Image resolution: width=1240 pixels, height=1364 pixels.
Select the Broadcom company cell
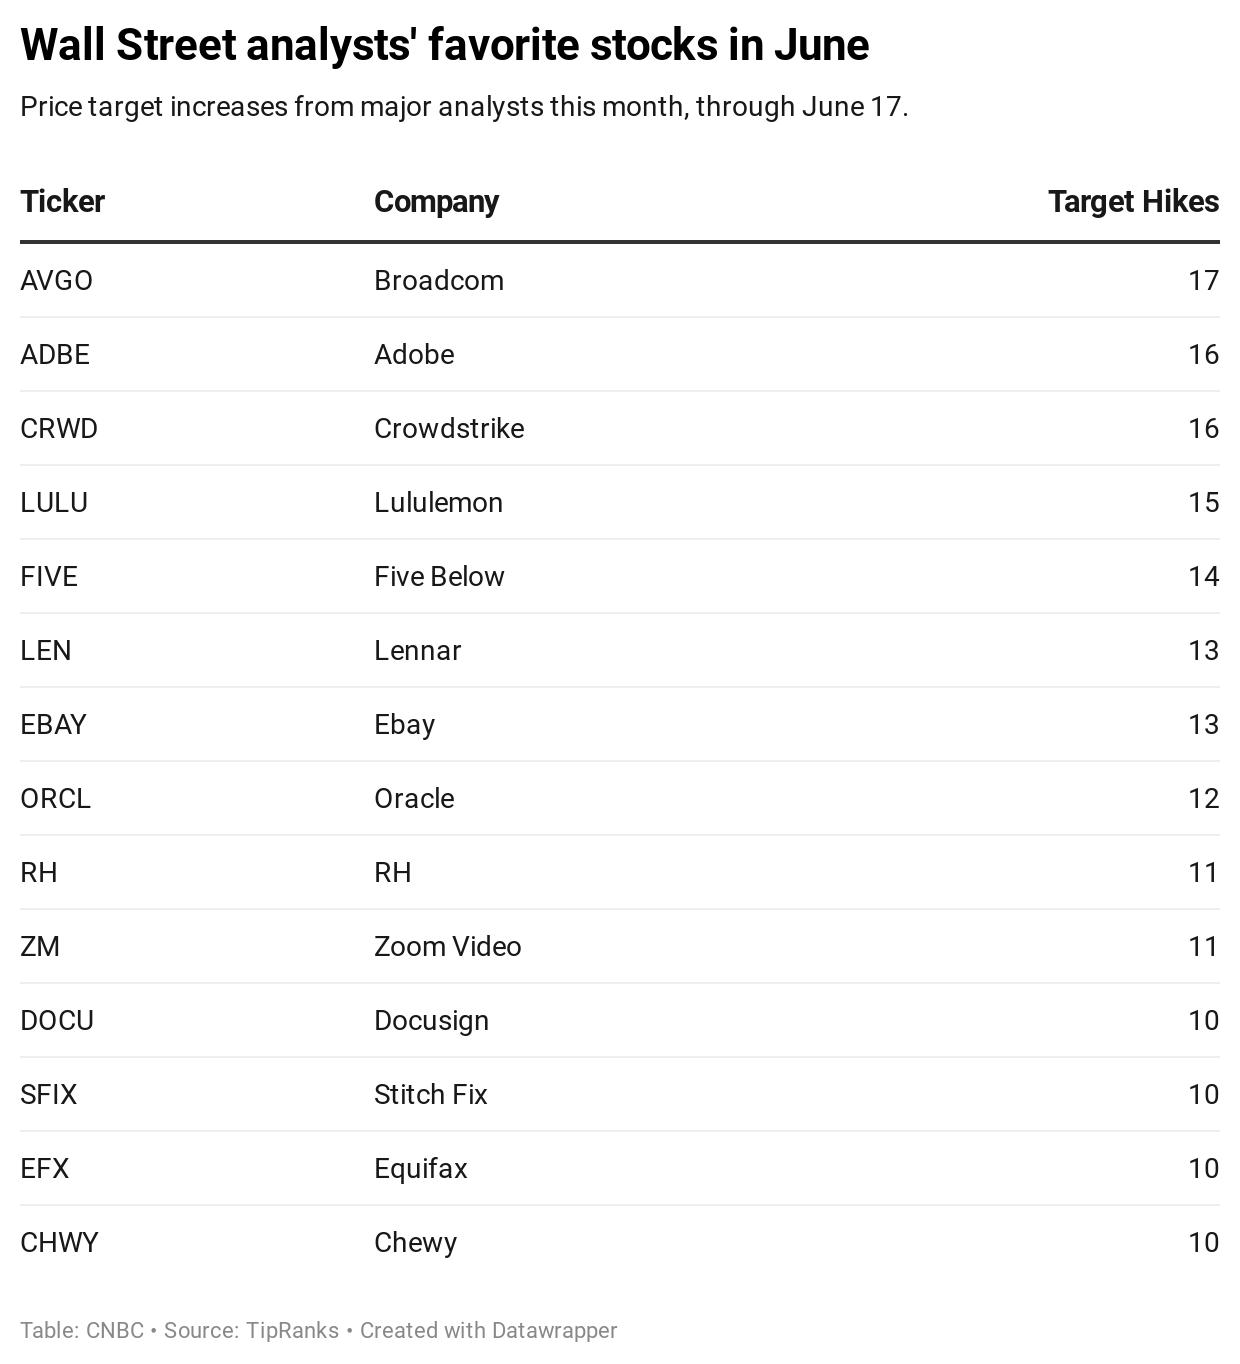(x=439, y=281)
